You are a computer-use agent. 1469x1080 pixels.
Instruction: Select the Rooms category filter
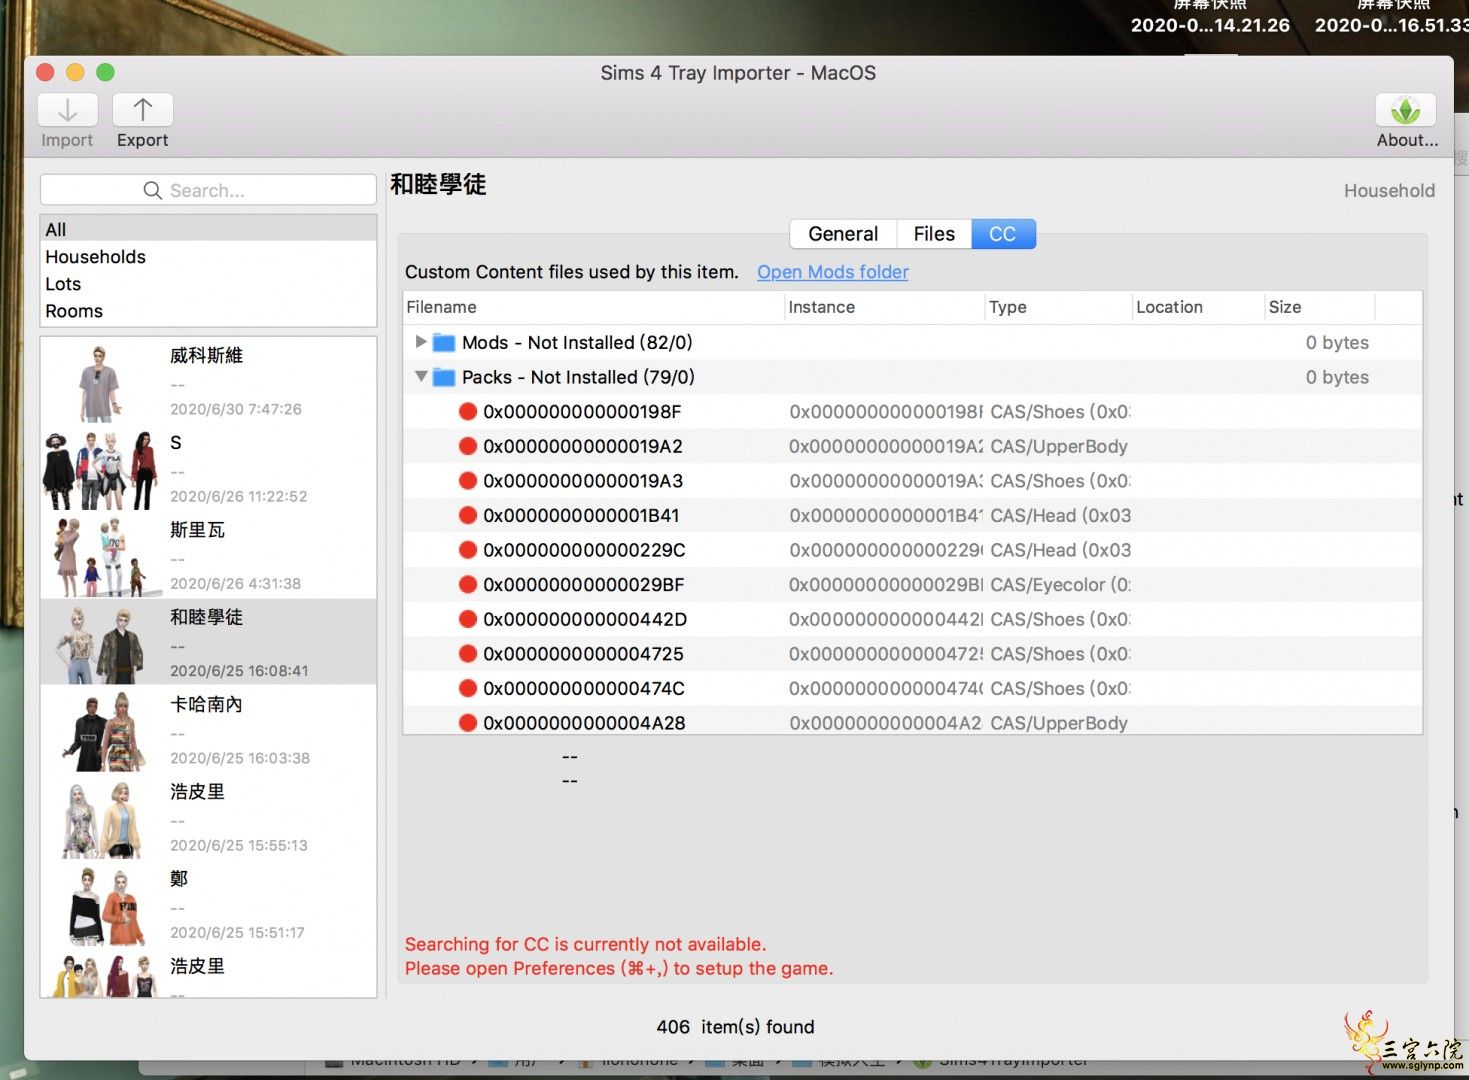coord(208,311)
